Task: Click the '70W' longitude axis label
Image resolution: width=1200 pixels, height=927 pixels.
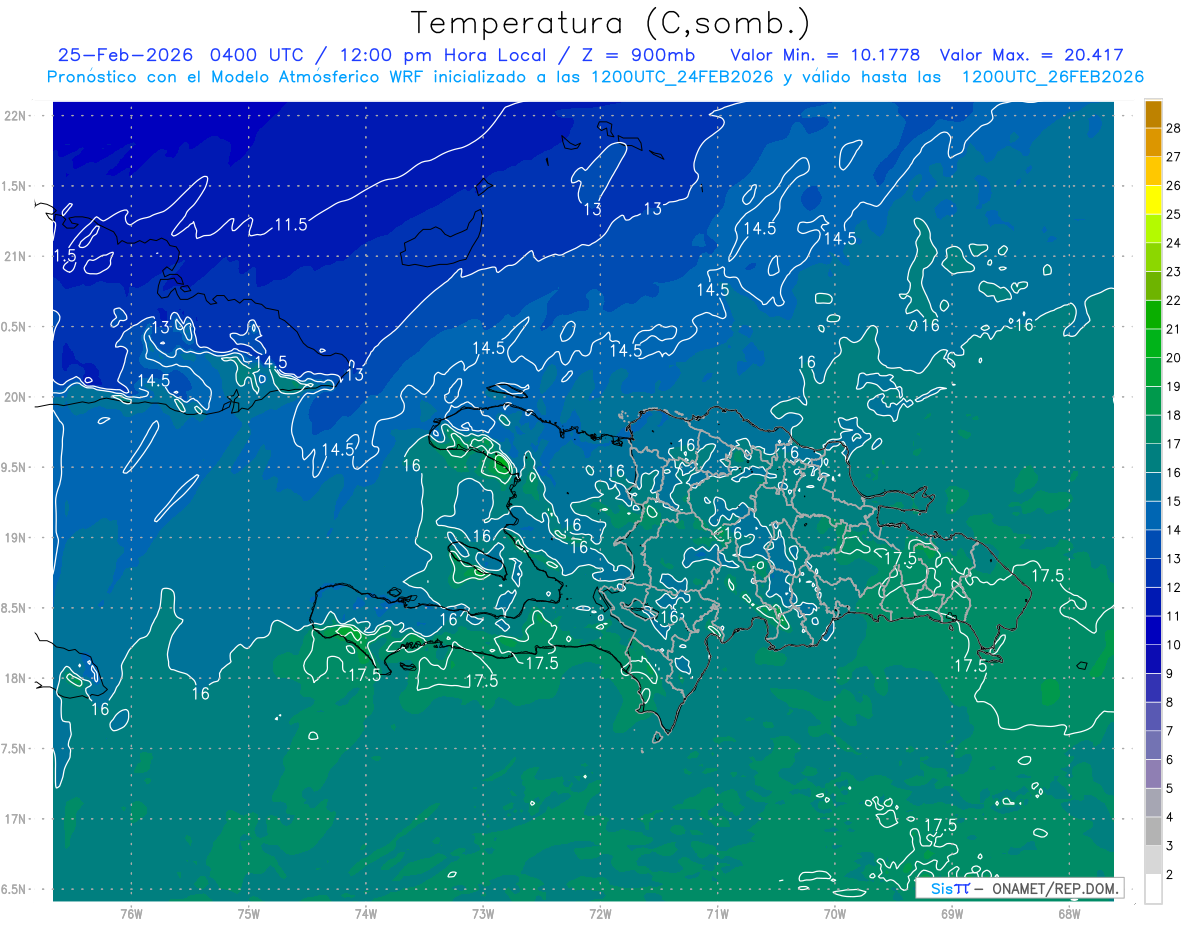Action: click(835, 913)
